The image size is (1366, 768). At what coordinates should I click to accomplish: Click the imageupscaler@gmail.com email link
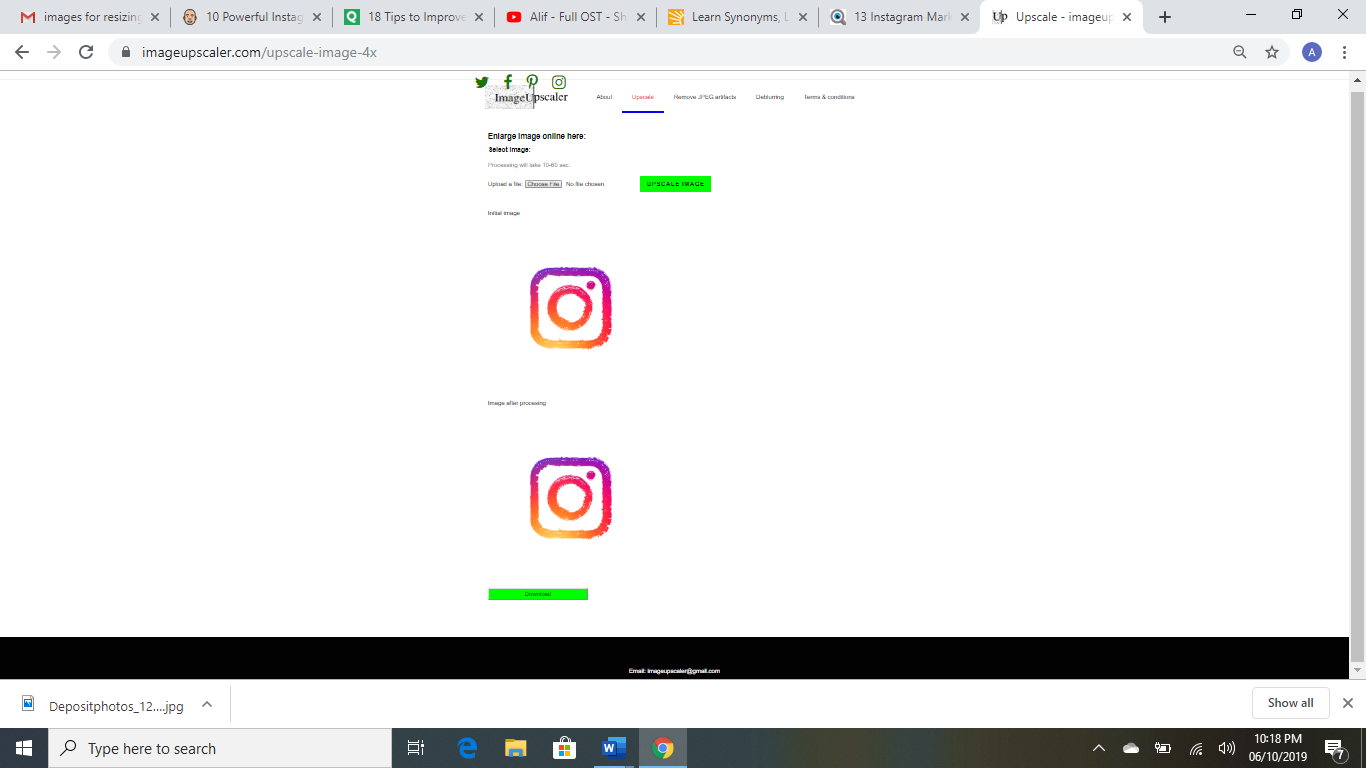pos(683,671)
